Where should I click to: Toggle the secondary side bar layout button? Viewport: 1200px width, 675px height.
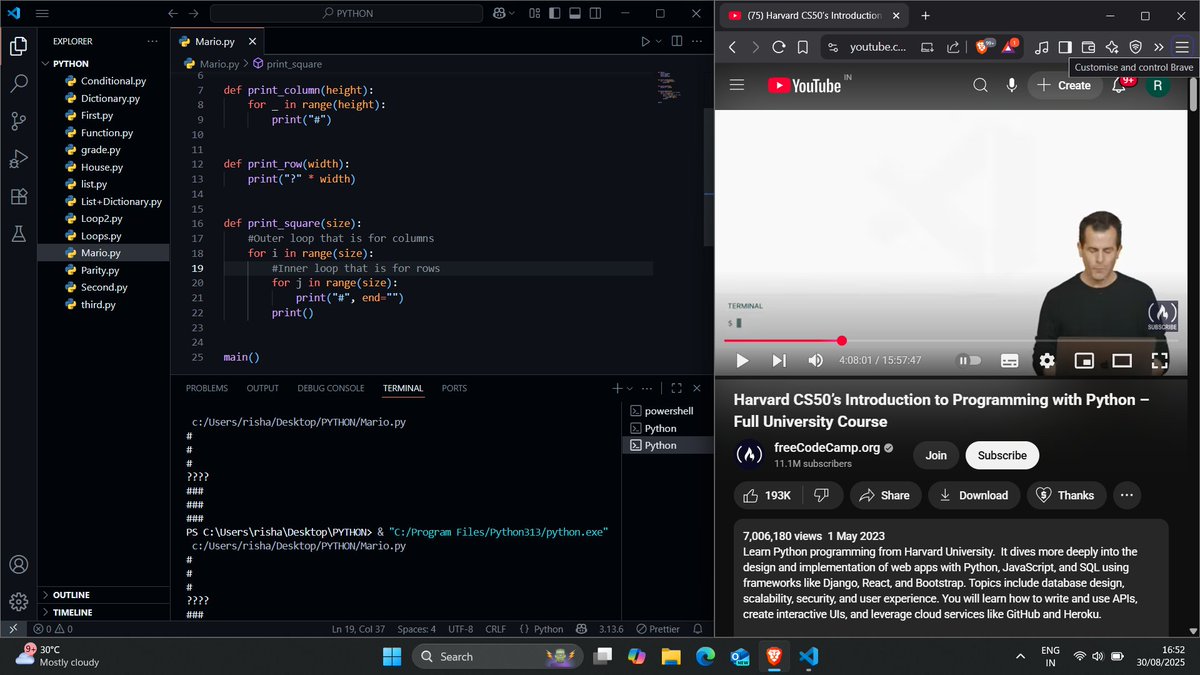tap(593, 14)
